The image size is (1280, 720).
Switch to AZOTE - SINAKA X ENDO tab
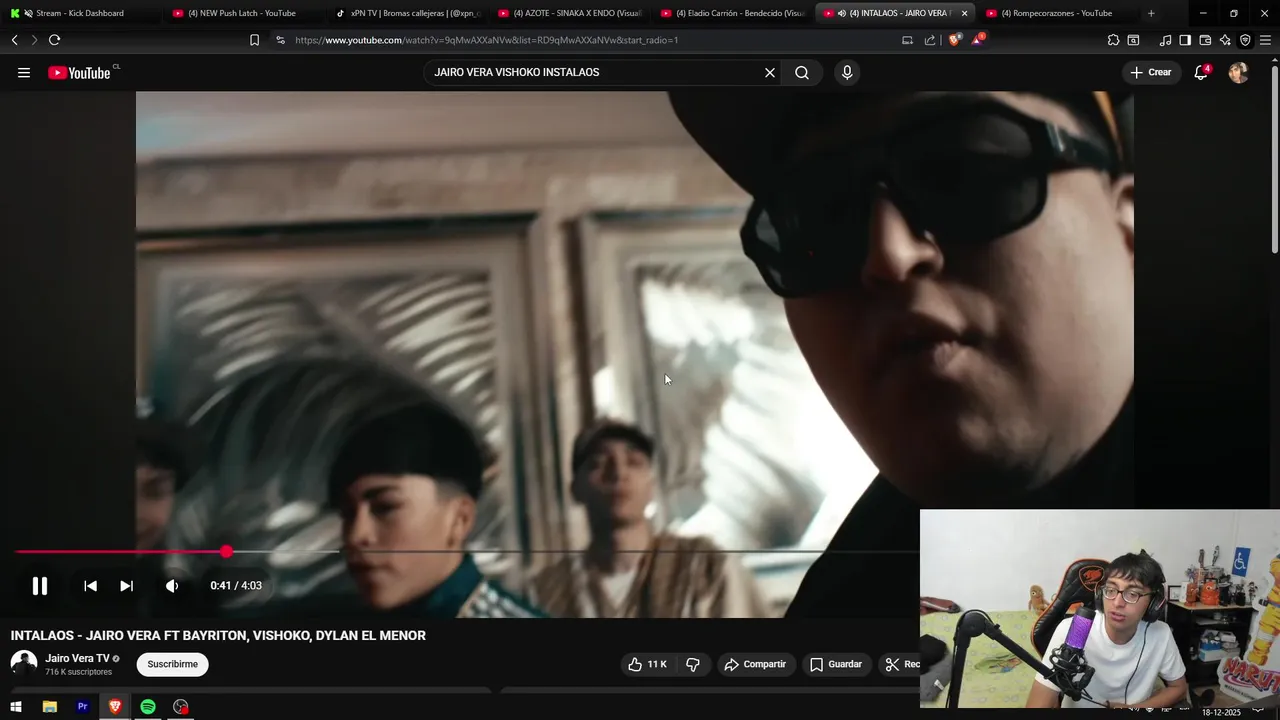coord(571,13)
